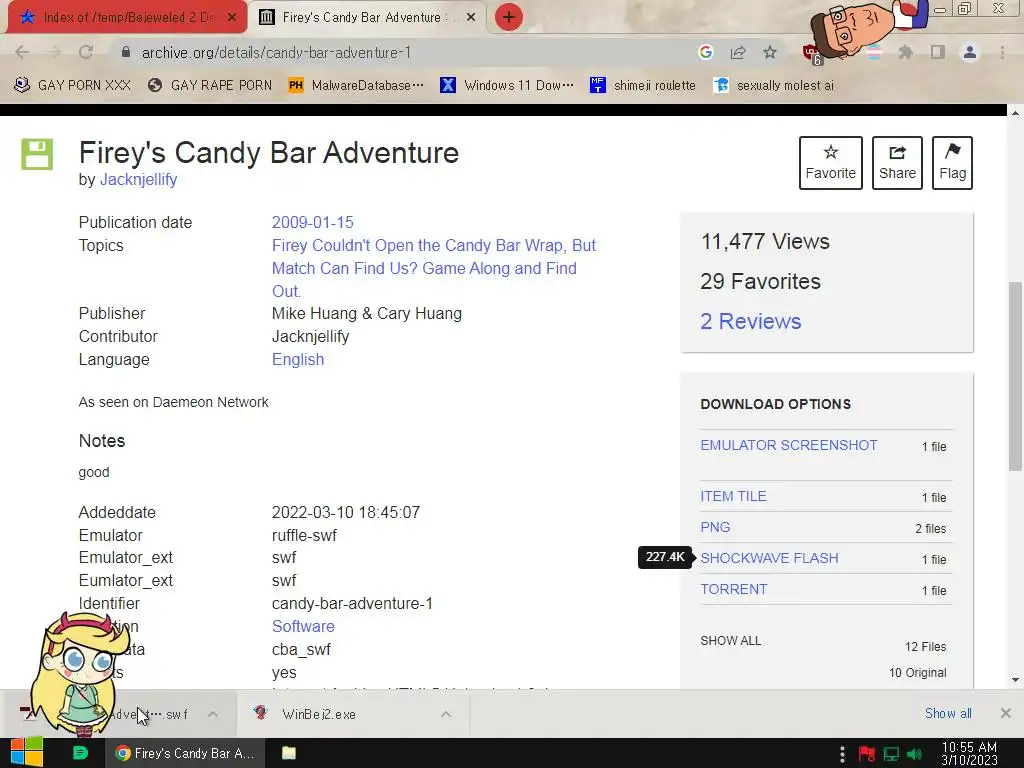1024x768 pixels.
Task: Close the Index of /temp/Bejeweled tab
Action: click(232, 17)
